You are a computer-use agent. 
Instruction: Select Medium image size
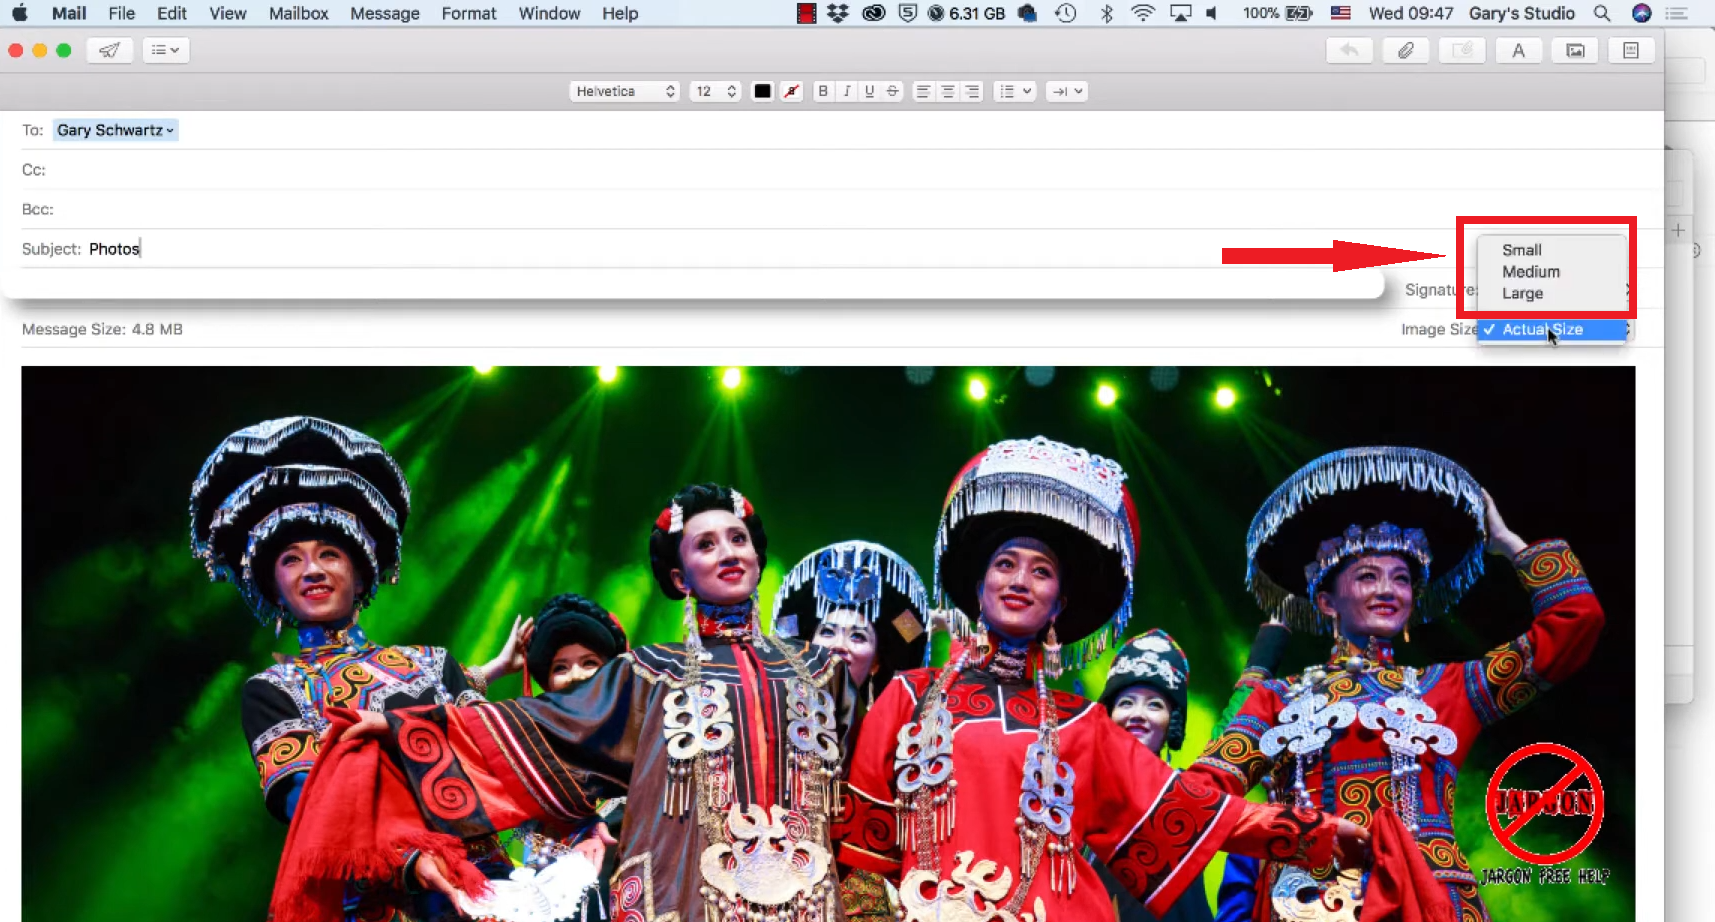(x=1529, y=271)
